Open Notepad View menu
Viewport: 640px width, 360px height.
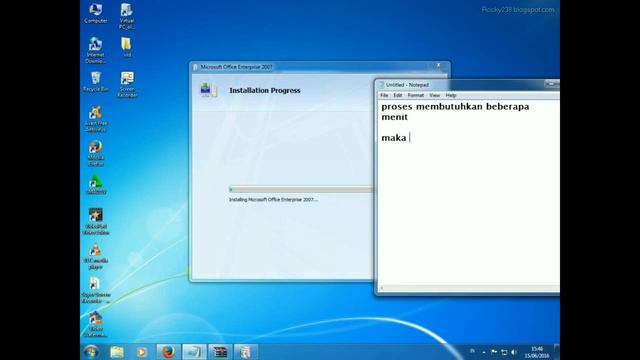pos(434,95)
